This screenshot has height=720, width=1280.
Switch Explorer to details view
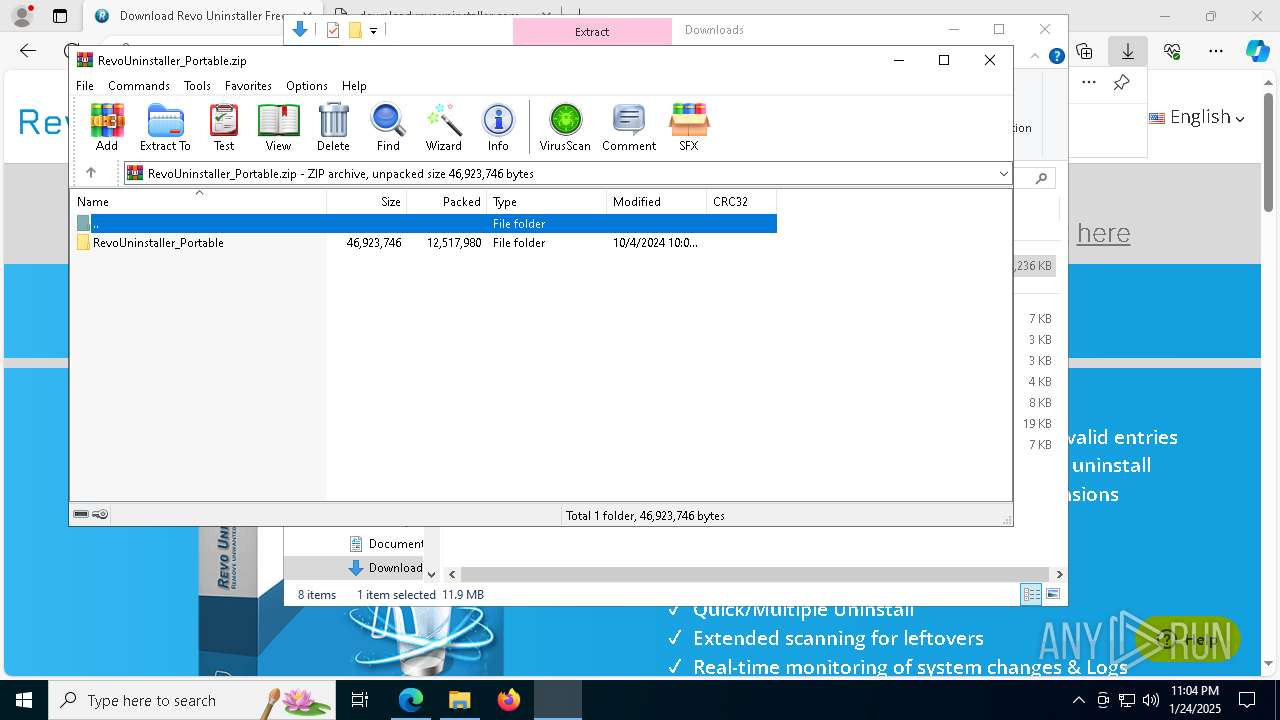pos(1031,594)
